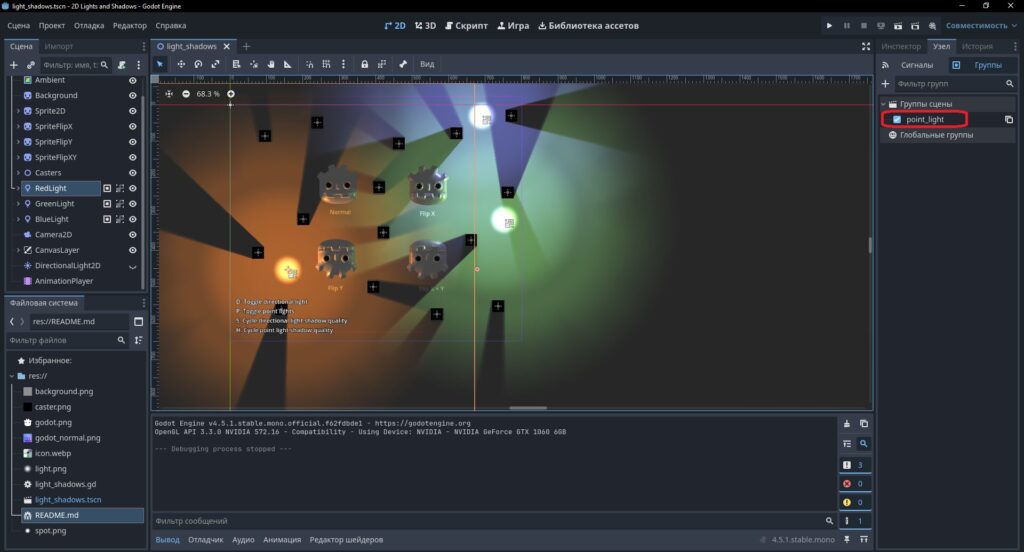Click the copy icon beside point_light group
This screenshot has width=1024, height=552.
(x=1009, y=120)
